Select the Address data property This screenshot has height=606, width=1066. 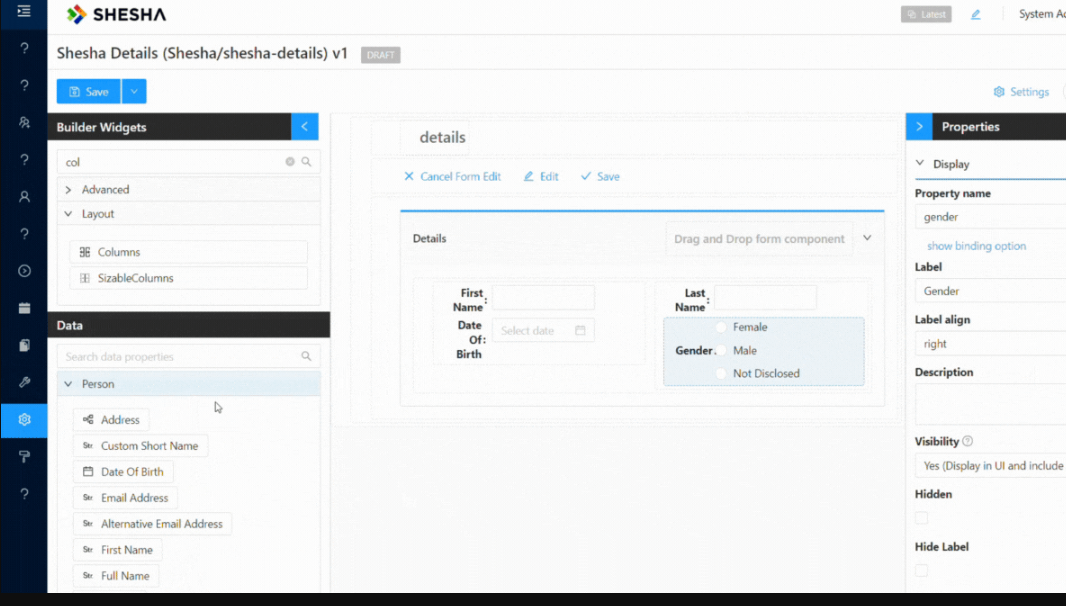(111, 420)
